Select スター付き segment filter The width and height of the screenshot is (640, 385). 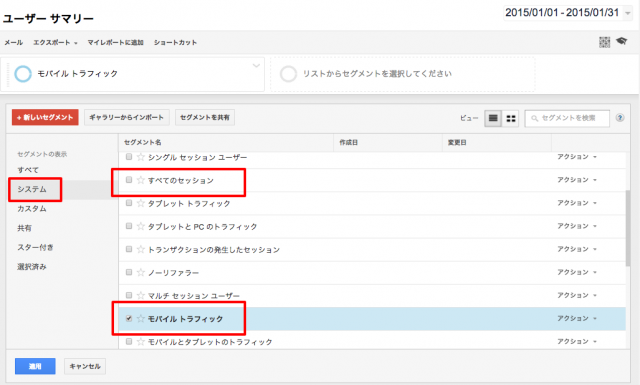click(36, 247)
